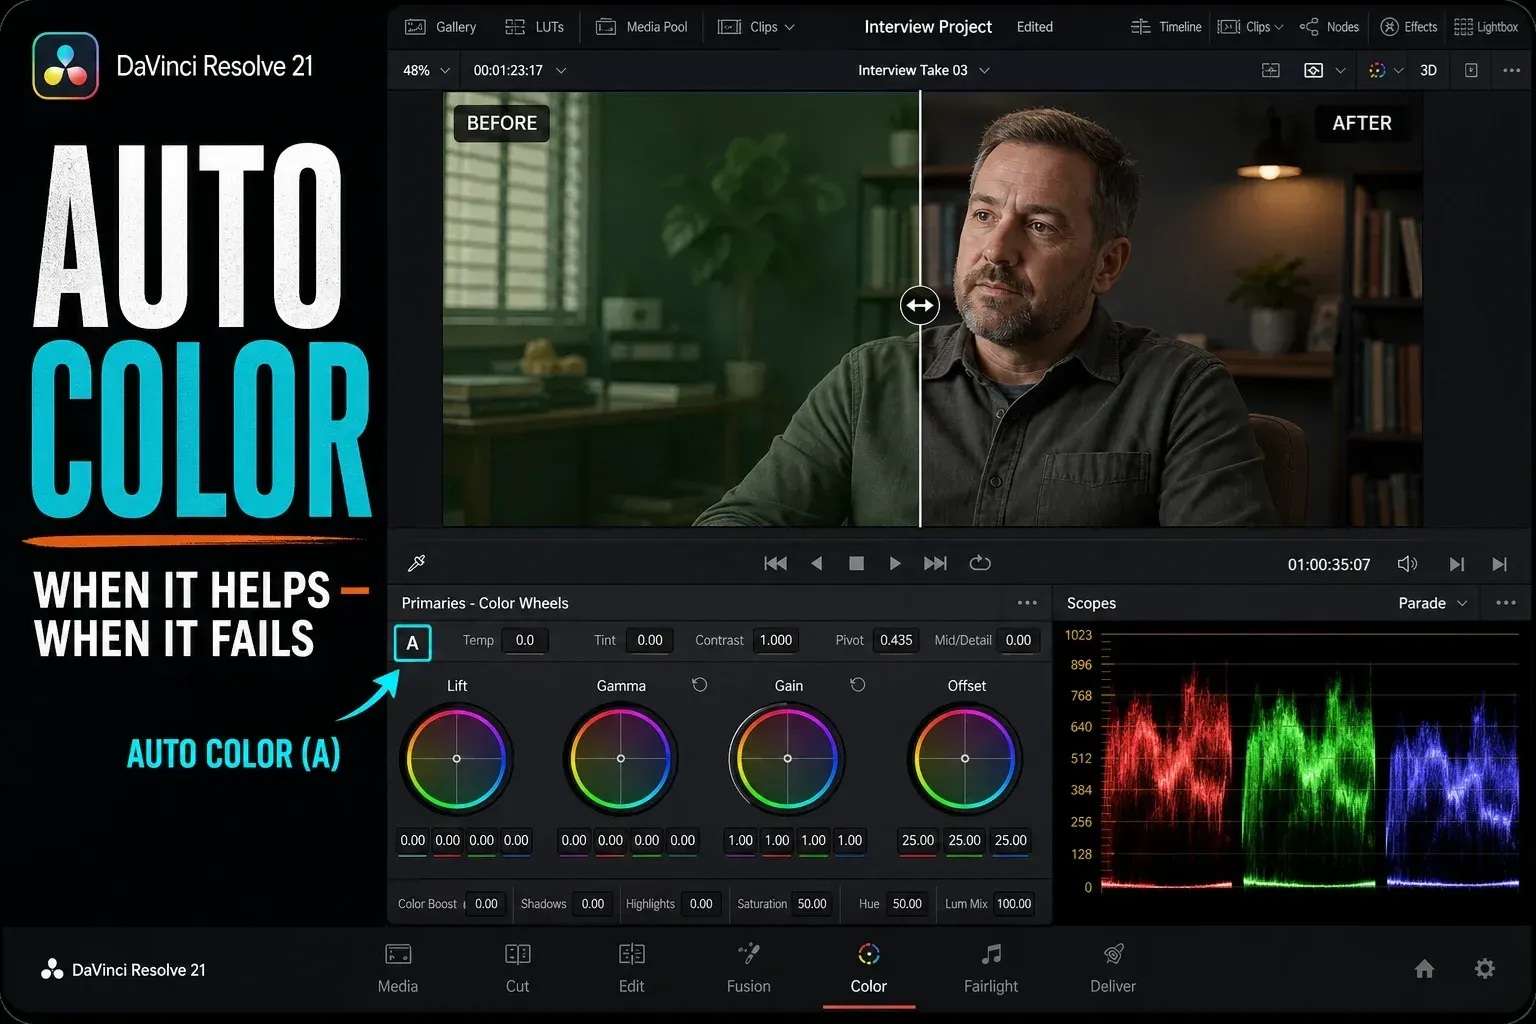The height and width of the screenshot is (1024, 1536).
Task: Open the Effects library
Action: coord(1408,27)
